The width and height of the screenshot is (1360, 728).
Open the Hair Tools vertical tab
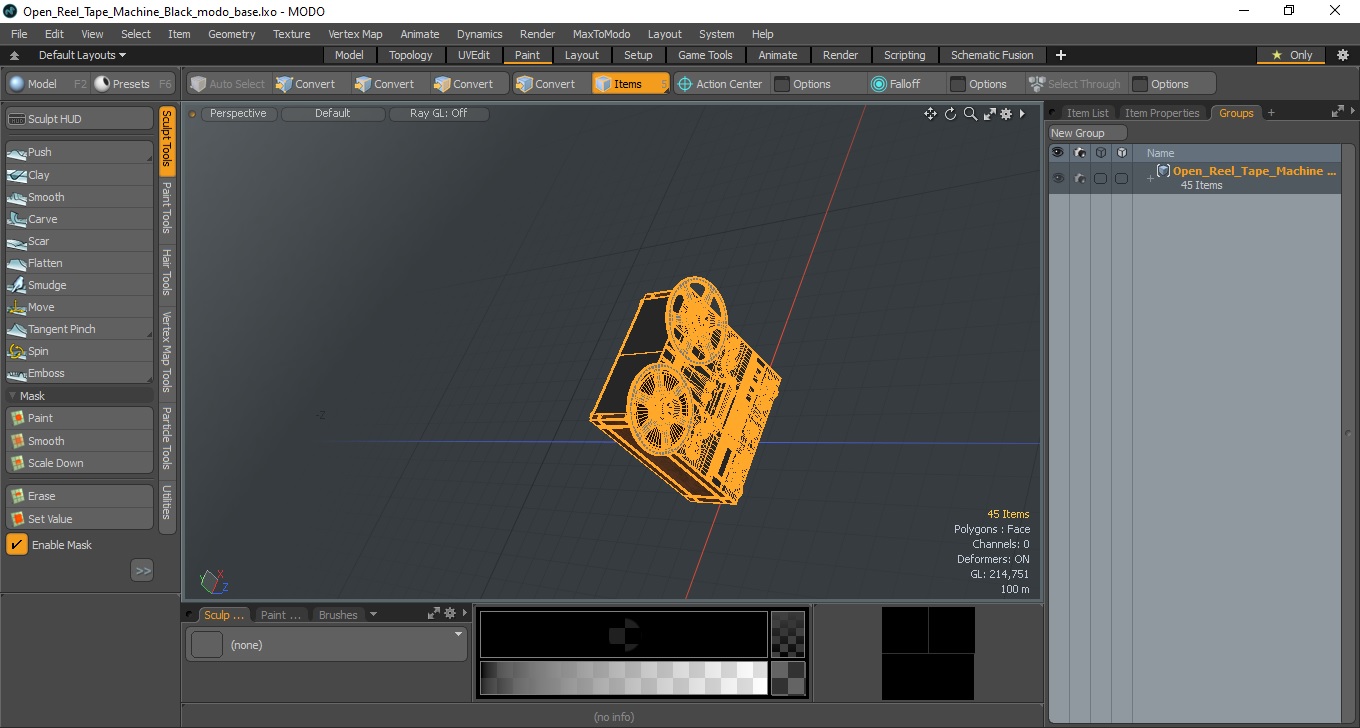167,271
